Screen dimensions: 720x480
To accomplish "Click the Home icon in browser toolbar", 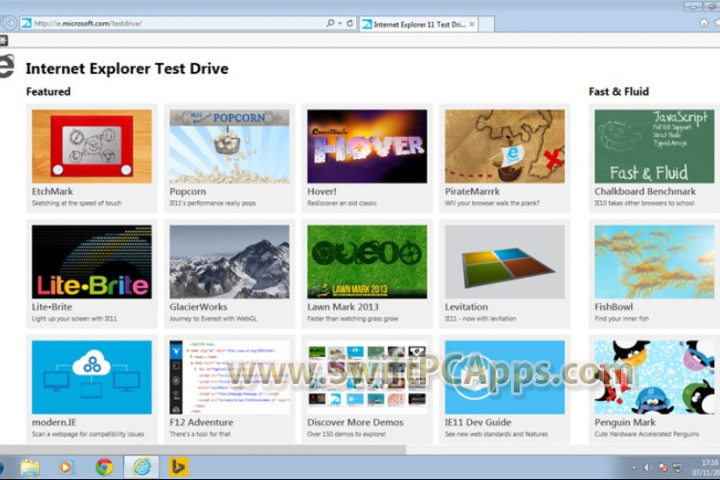I will (x=704, y=23).
